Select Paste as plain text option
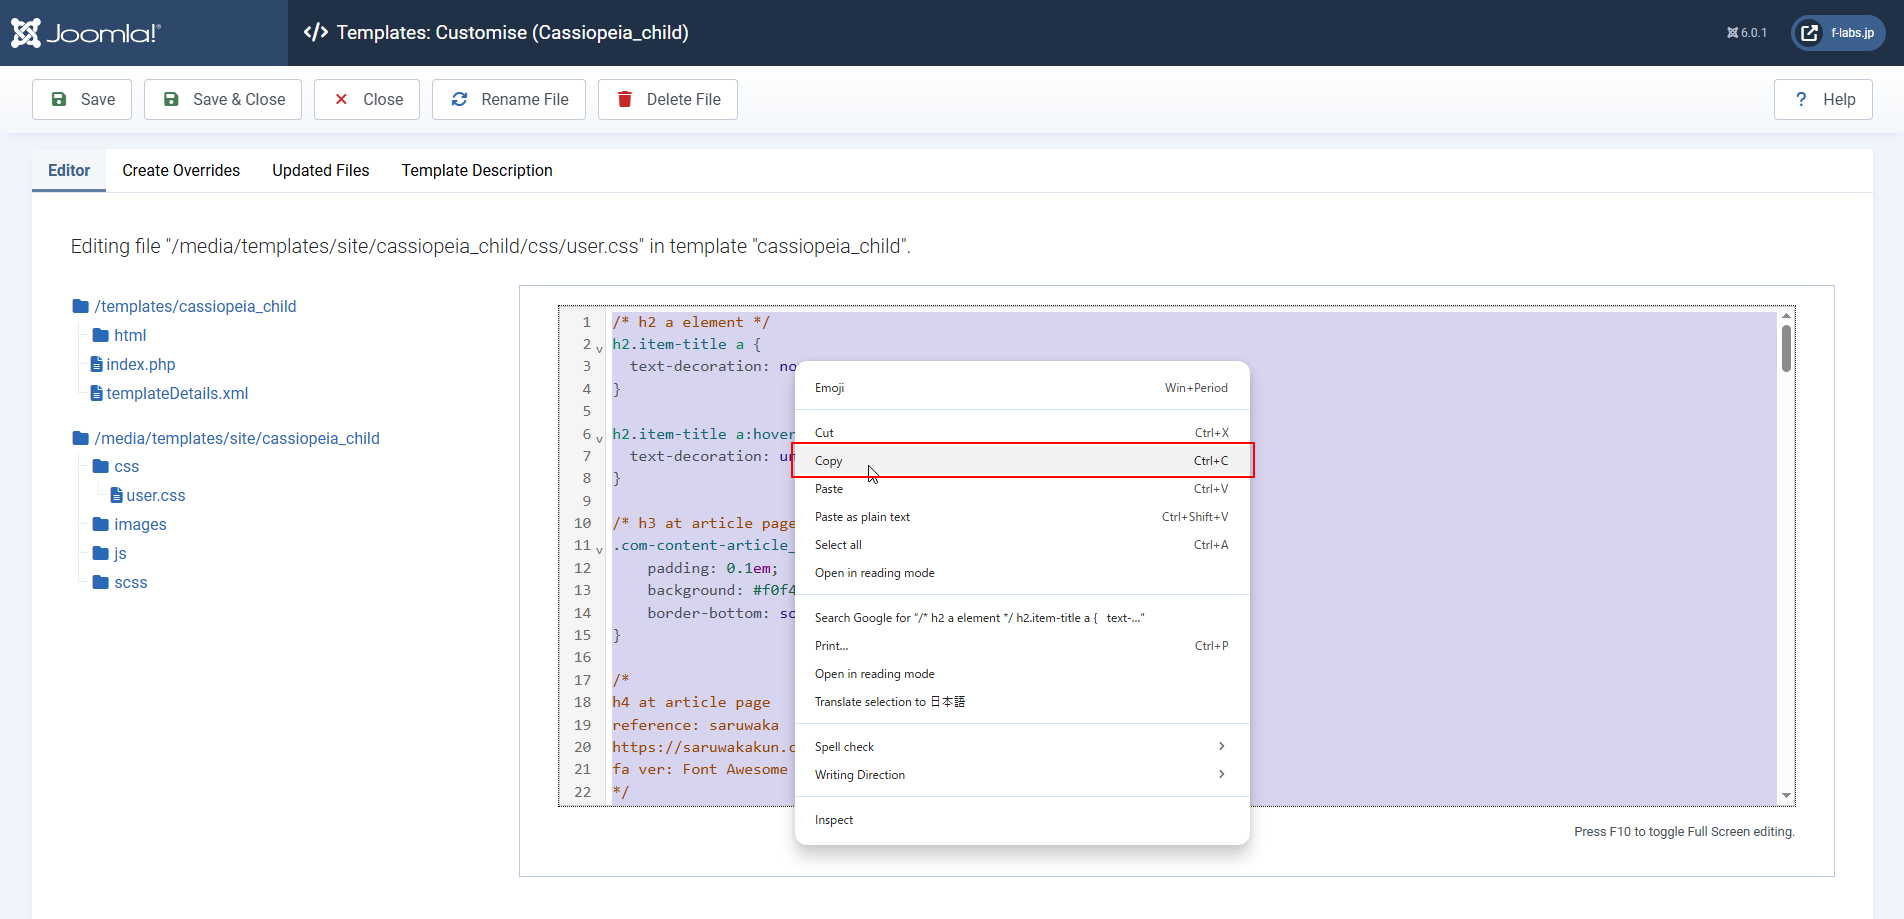 click(x=862, y=517)
